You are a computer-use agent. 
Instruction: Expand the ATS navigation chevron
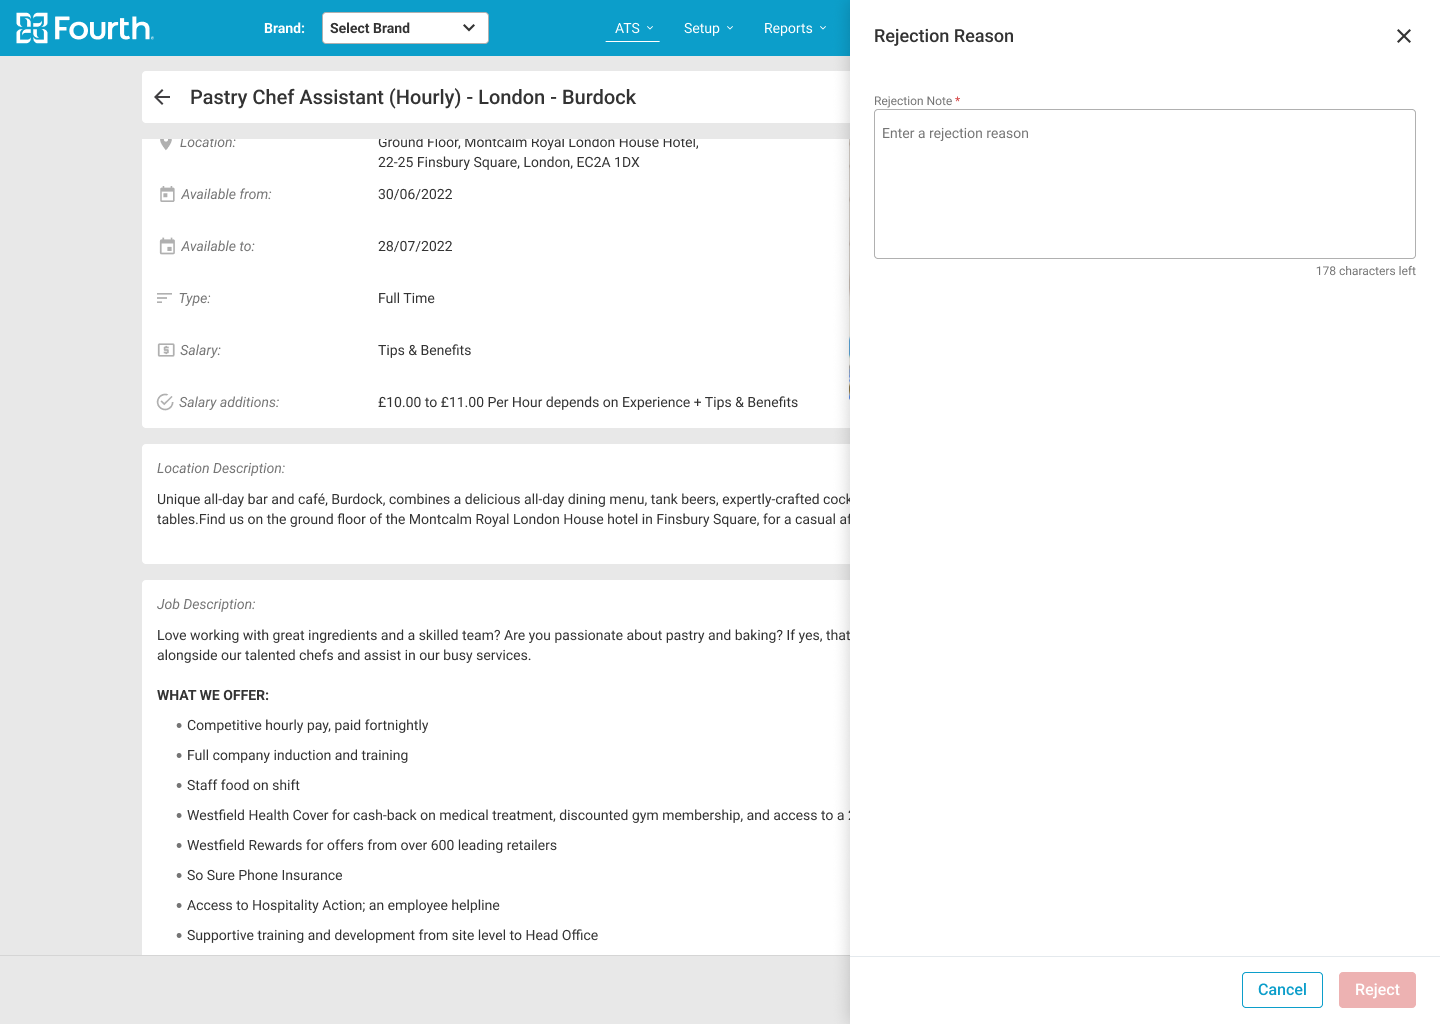(650, 28)
